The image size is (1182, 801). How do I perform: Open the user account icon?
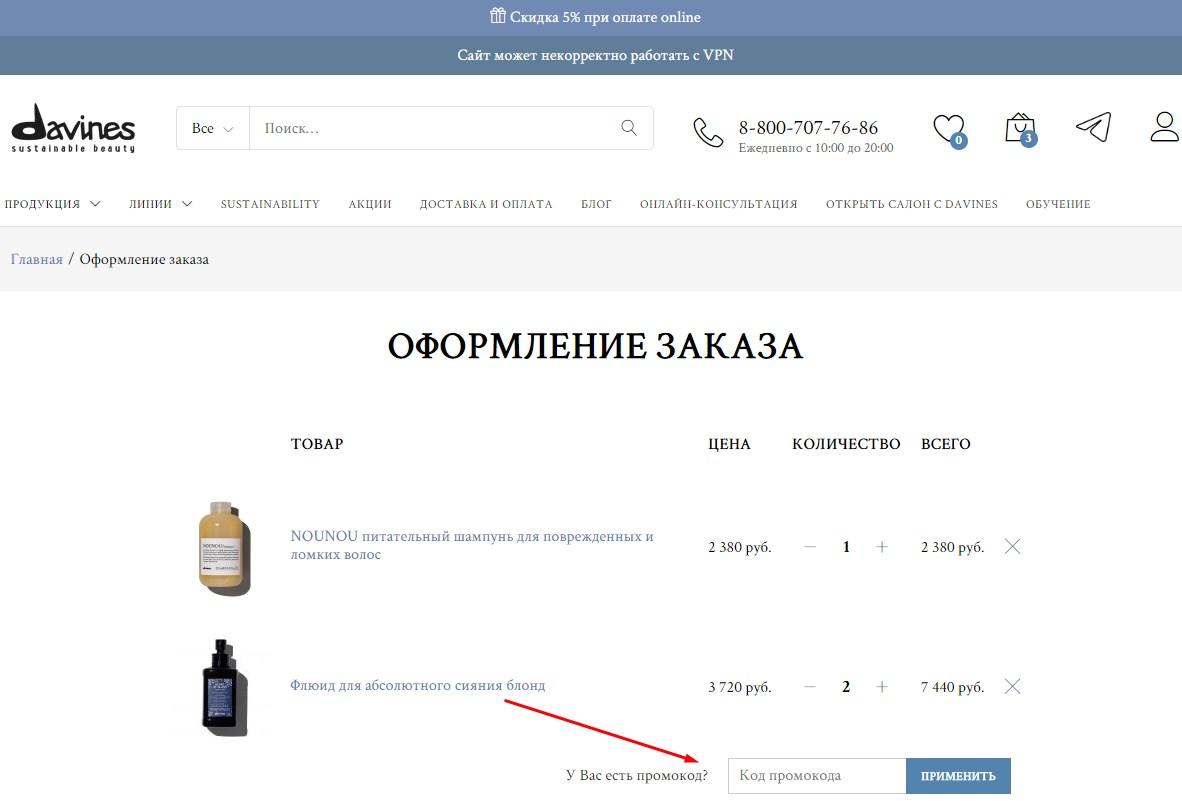click(1164, 127)
